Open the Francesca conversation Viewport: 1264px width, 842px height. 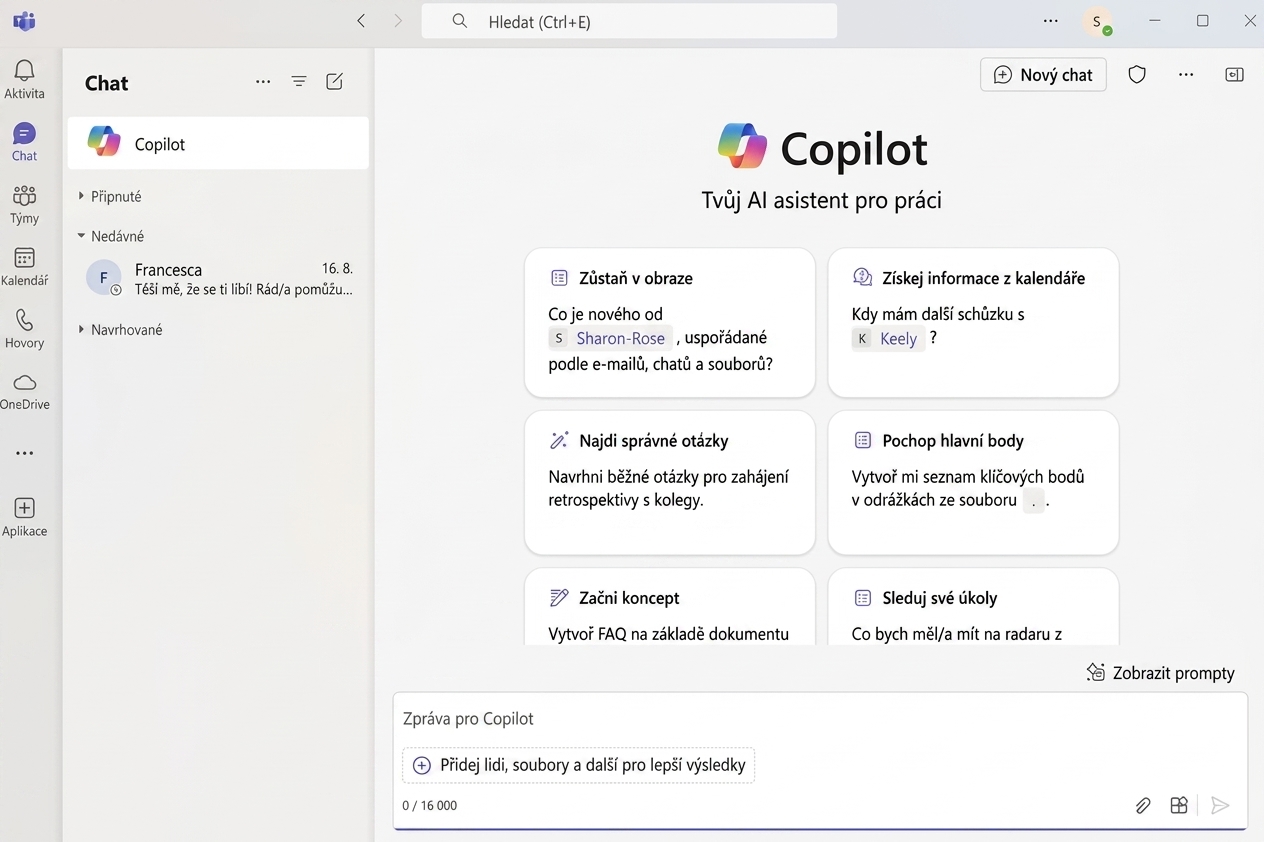tap(218, 279)
